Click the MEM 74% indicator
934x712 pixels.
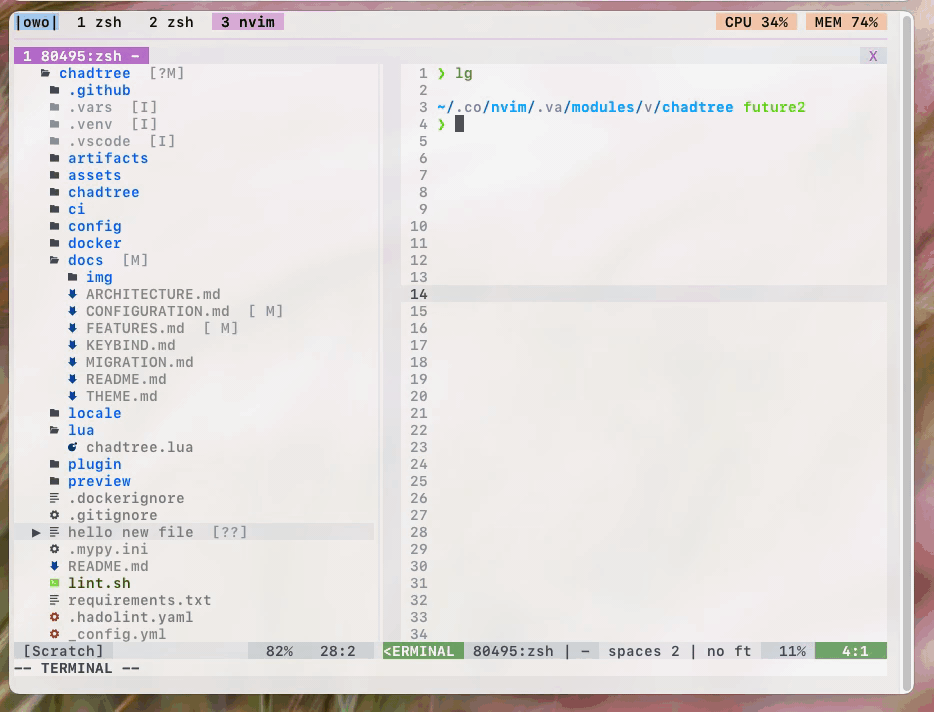846,22
